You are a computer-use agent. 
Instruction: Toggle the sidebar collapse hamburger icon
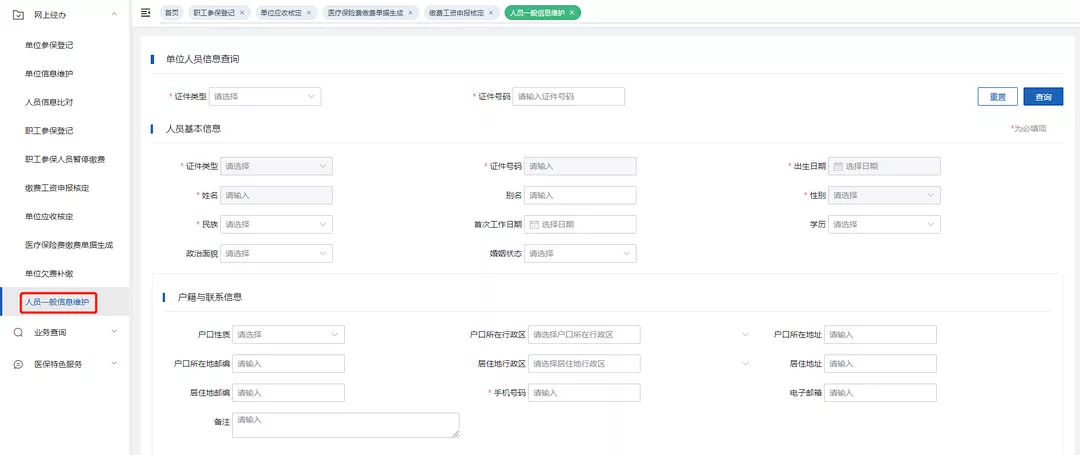(x=146, y=12)
